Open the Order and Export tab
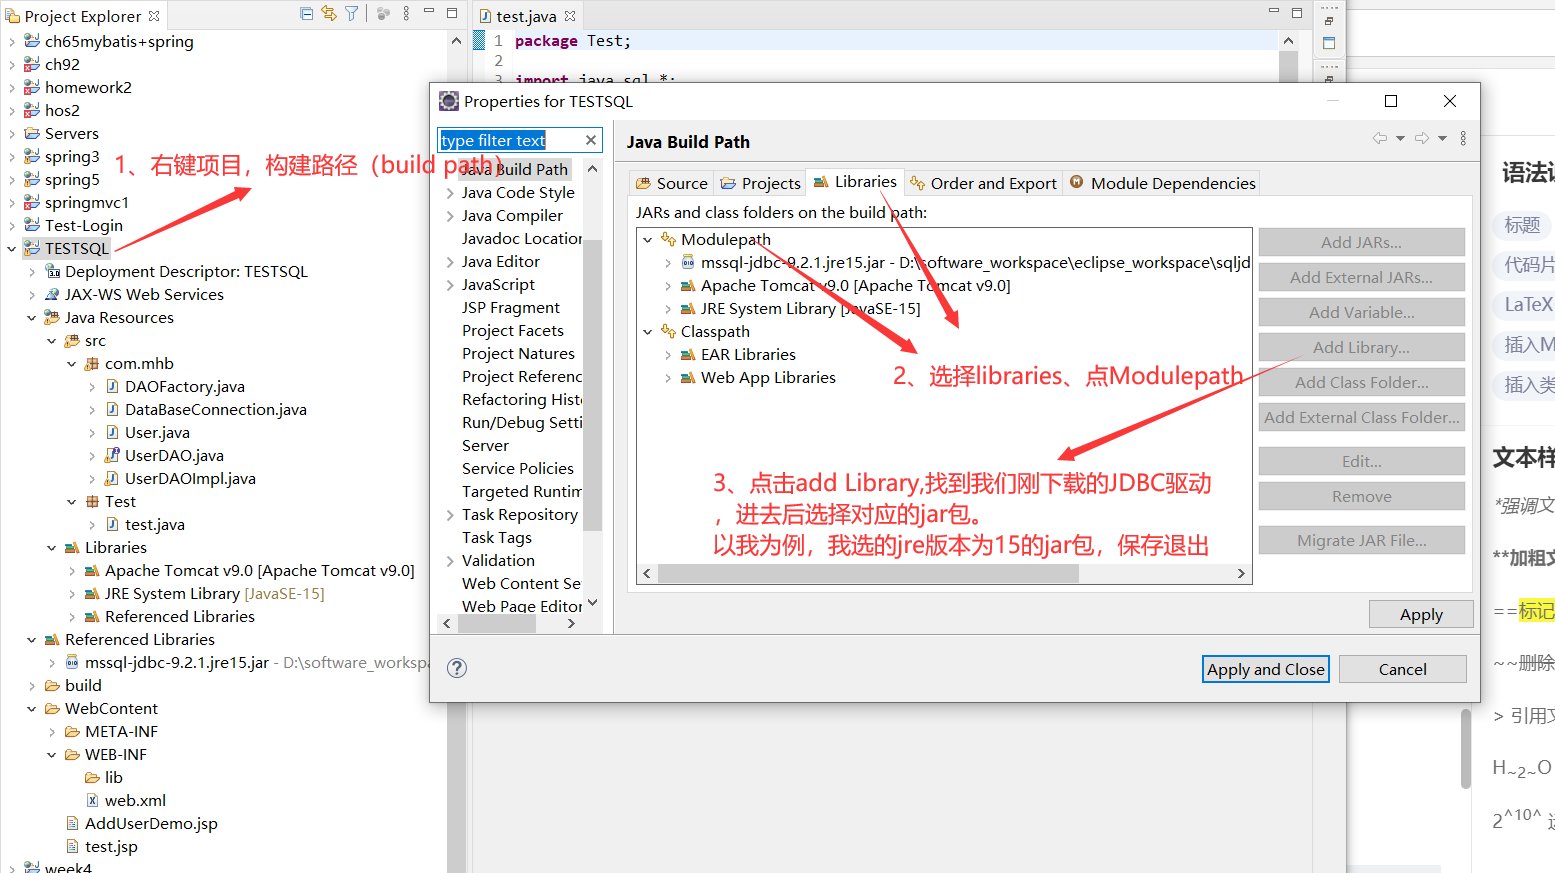 (983, 183)
